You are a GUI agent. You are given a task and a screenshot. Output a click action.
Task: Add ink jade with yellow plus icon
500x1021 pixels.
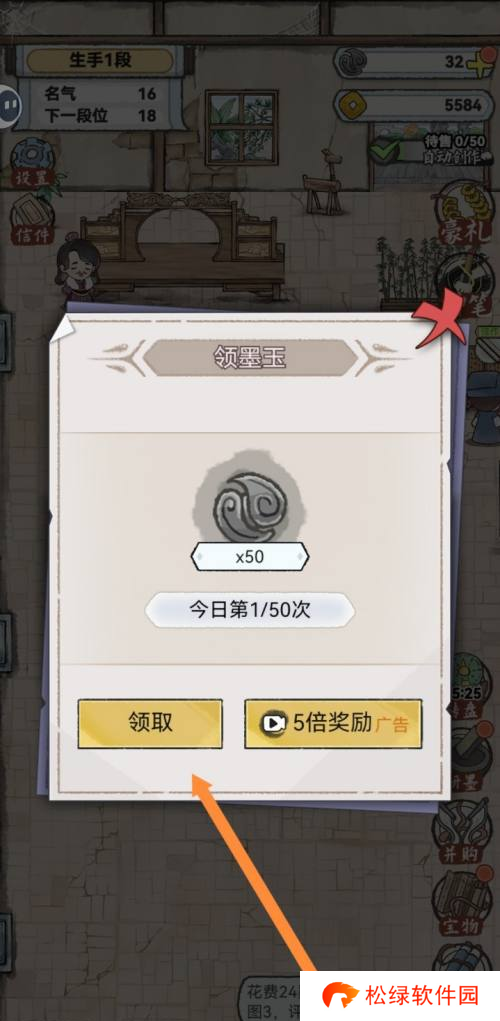click(479, 62)
